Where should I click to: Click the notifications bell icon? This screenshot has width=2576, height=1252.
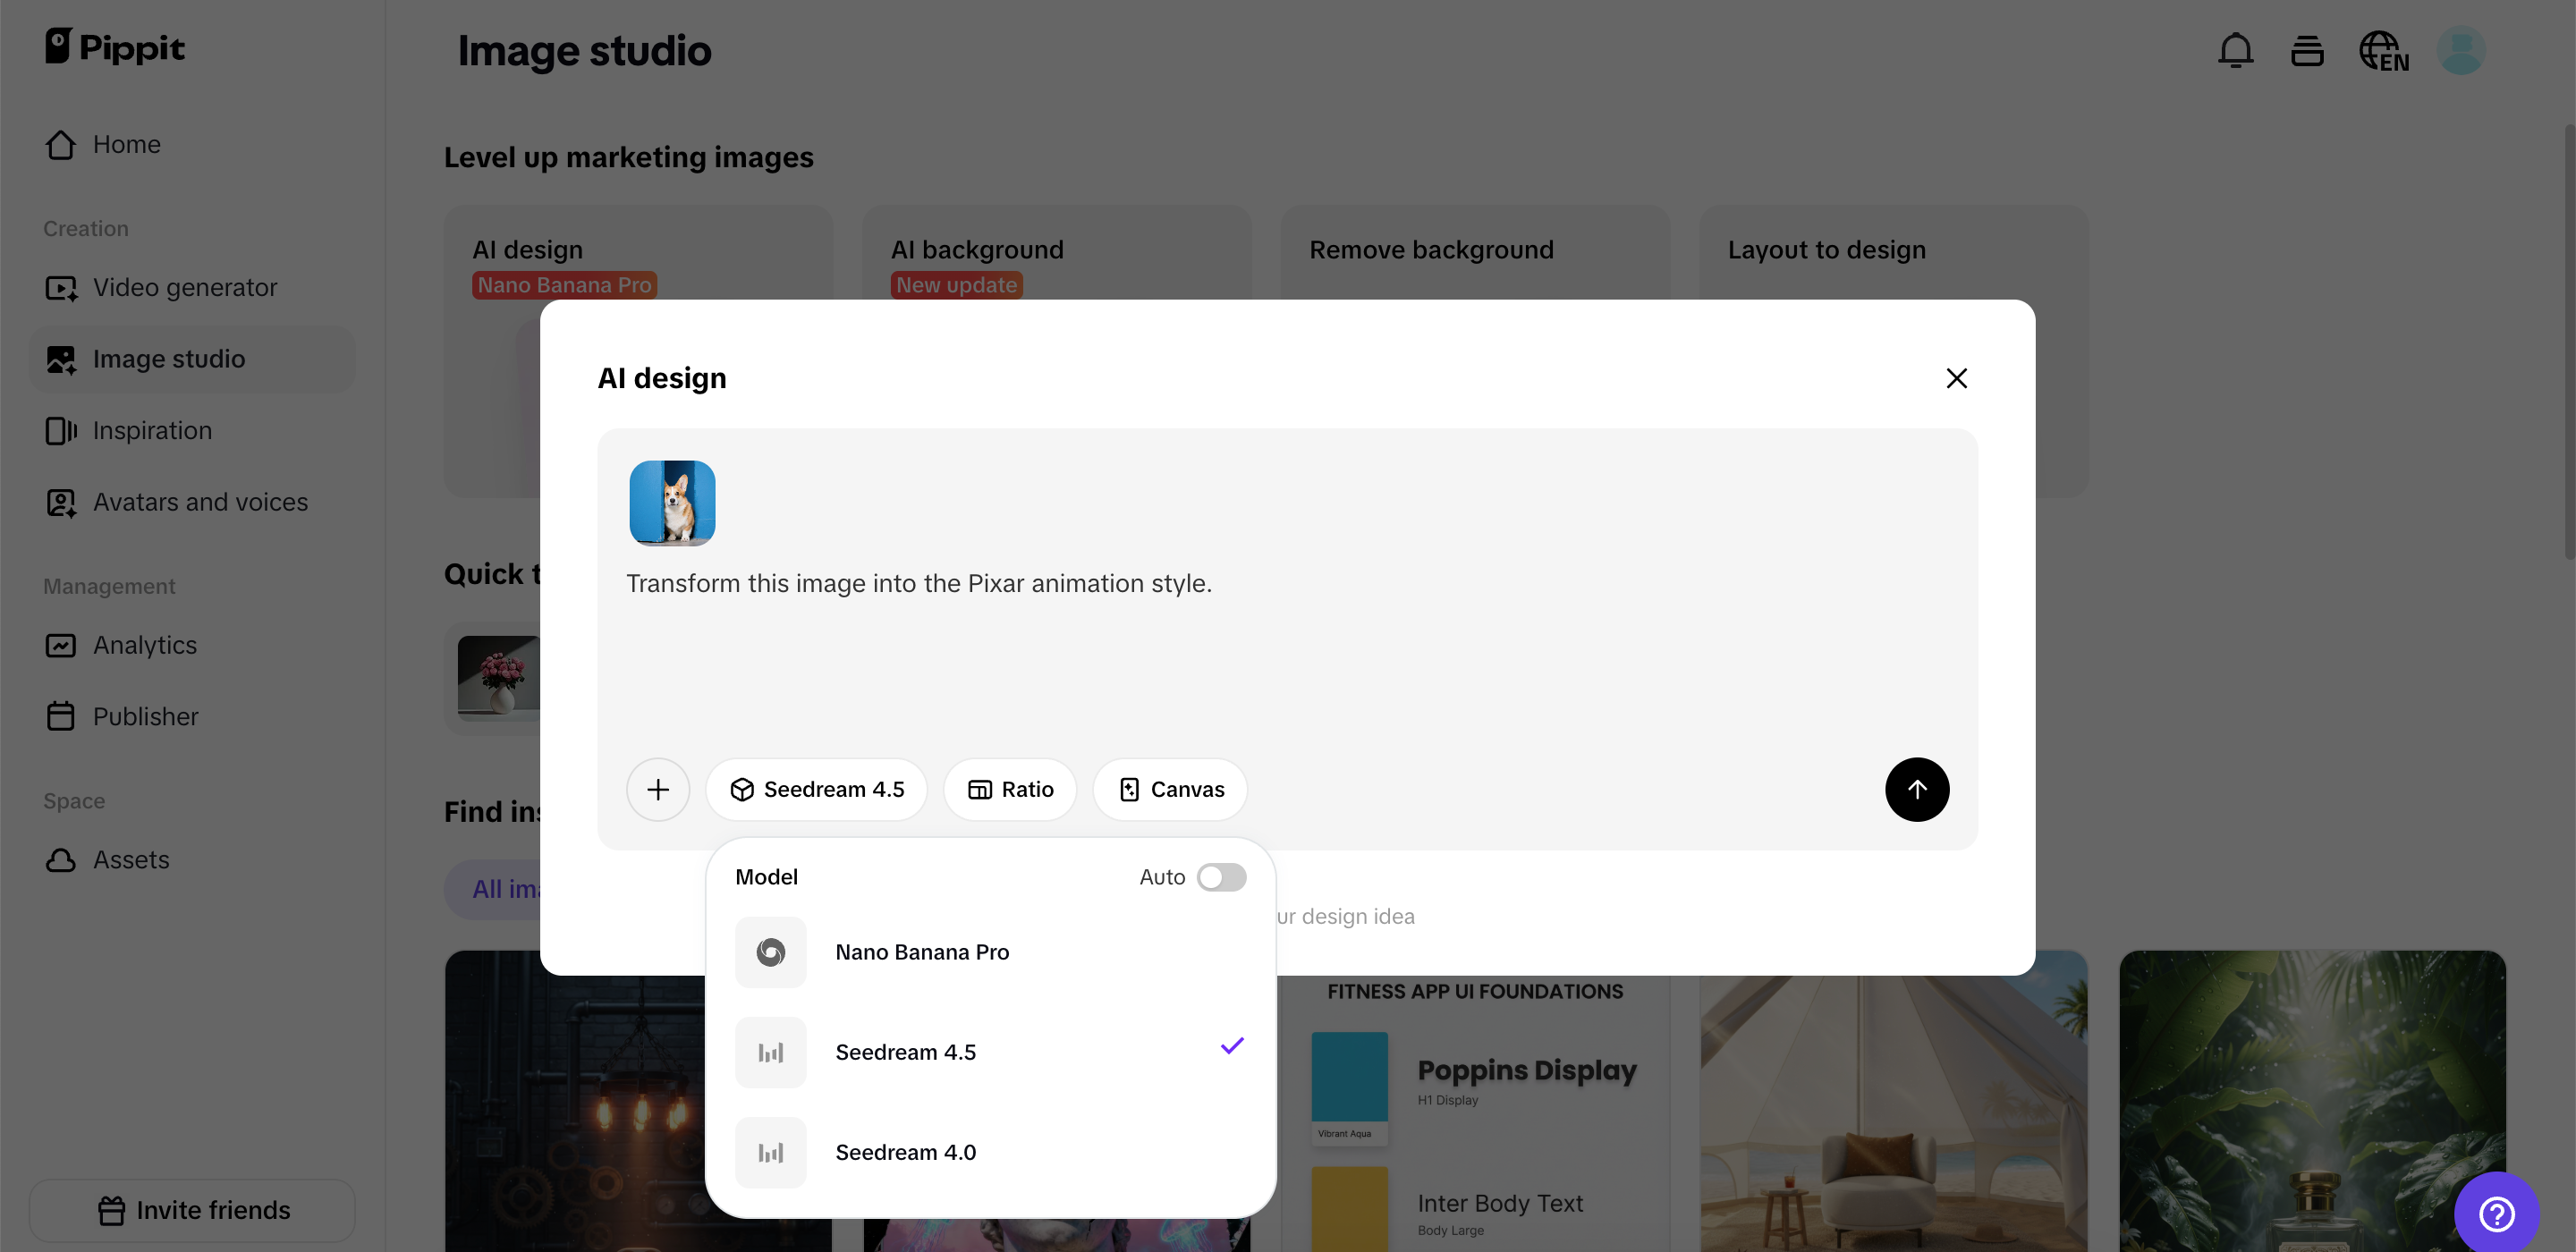pos(2234,50)
